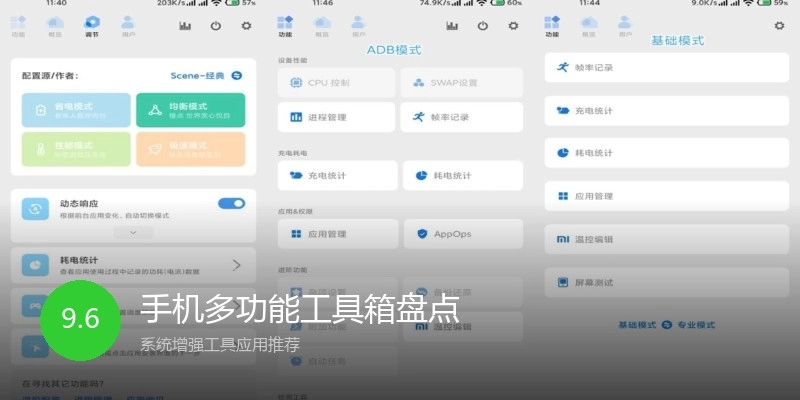Open 充电统计 row on 基础模式 screen
The width and height of the screenshot is (800, 400).
tap(667, 110)
